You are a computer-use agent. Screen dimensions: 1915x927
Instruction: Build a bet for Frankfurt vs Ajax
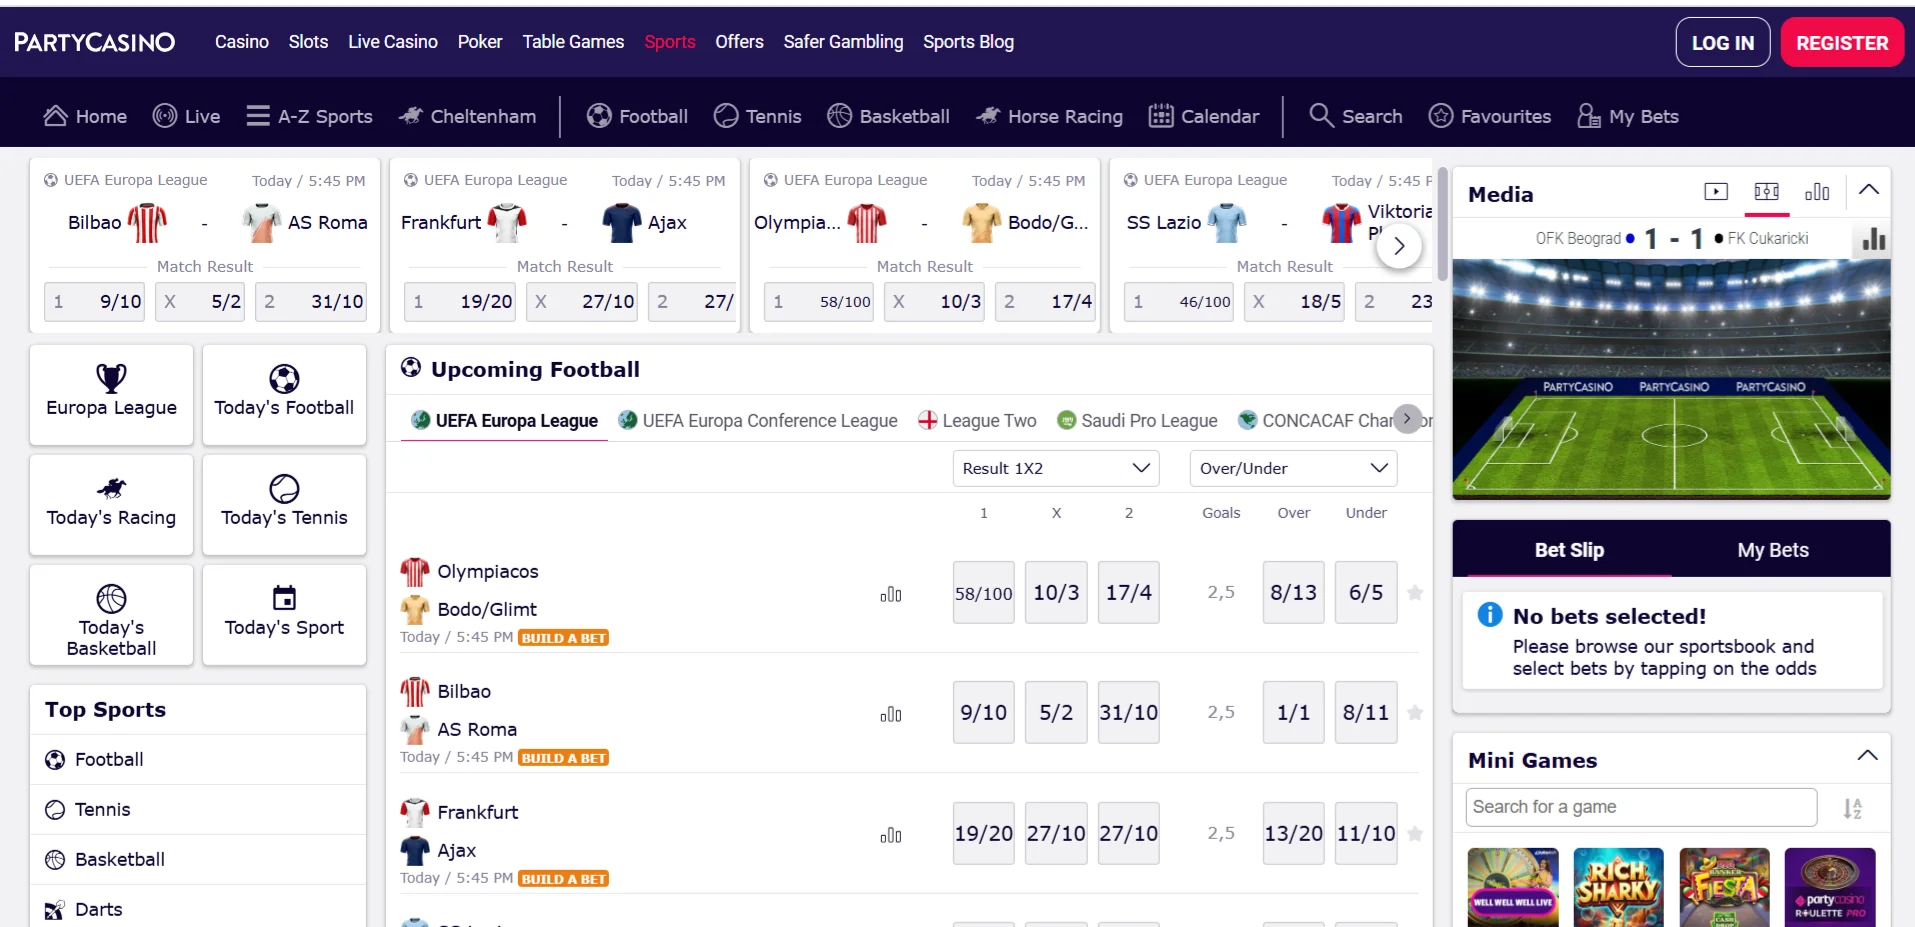point(564,879)
